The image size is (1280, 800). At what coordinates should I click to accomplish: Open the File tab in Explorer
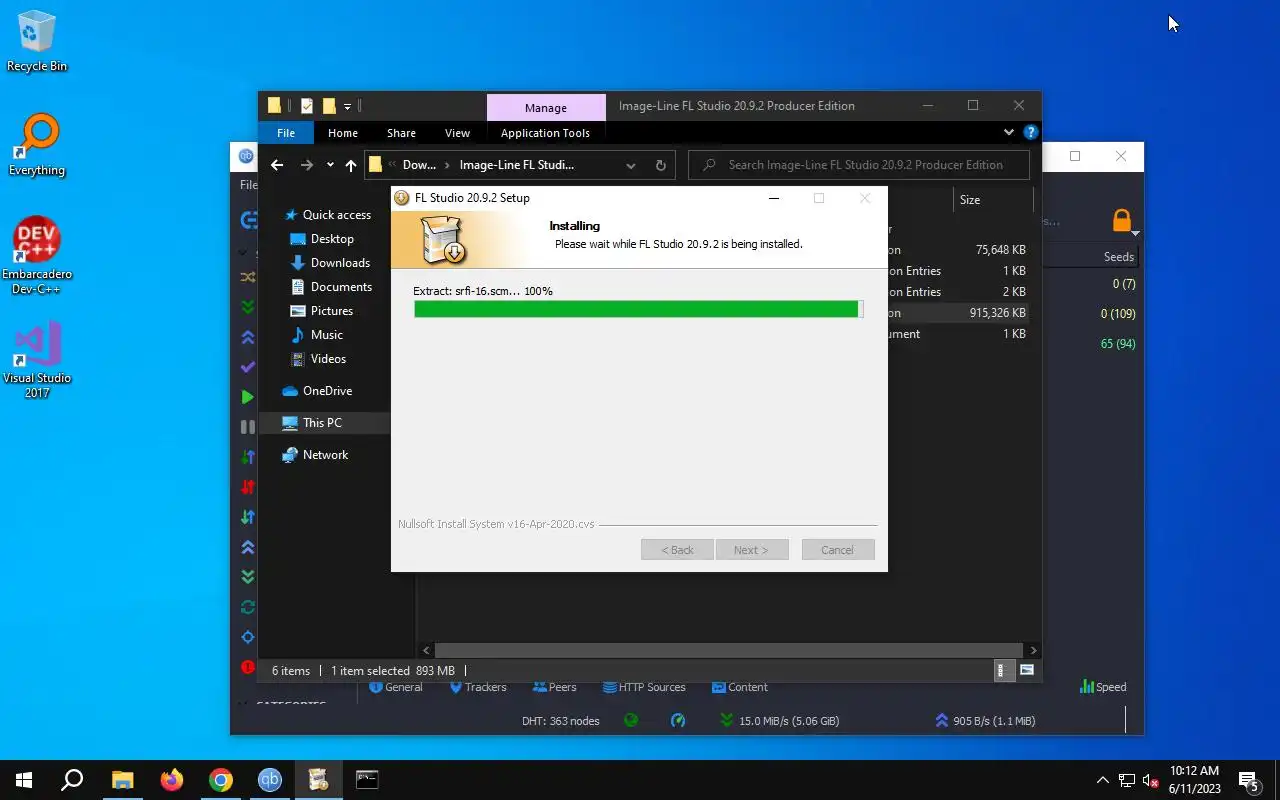[286, 133]
